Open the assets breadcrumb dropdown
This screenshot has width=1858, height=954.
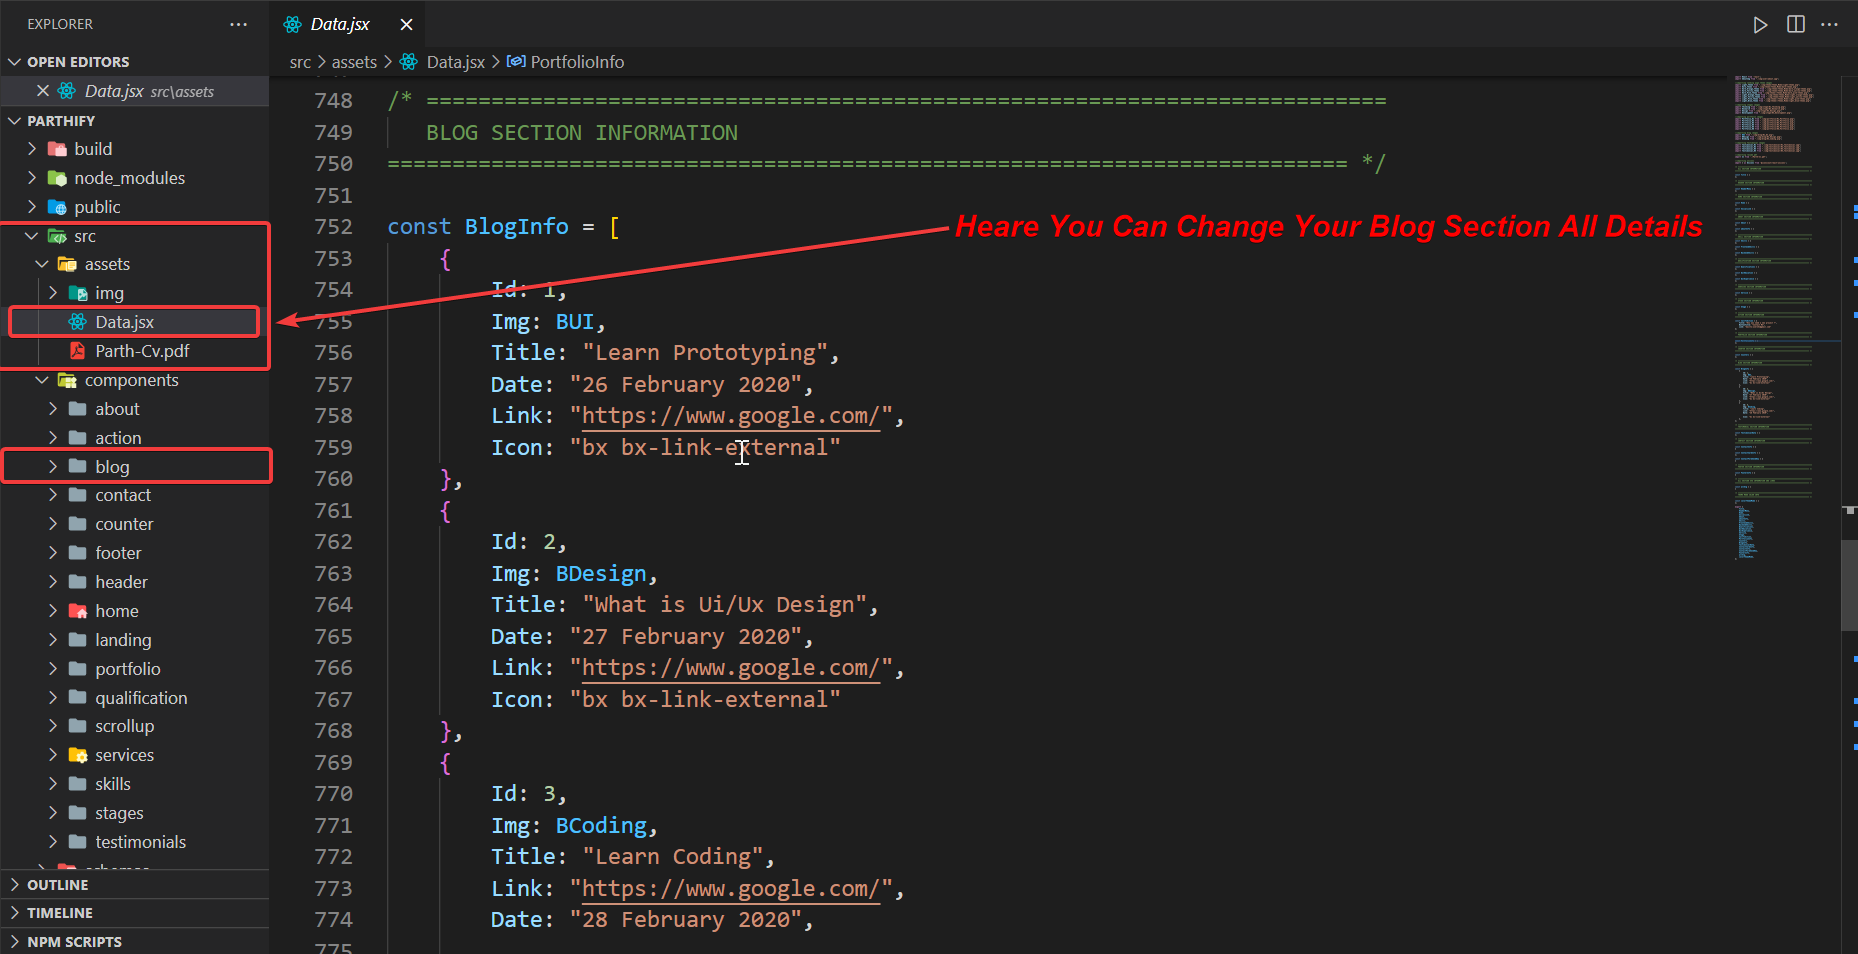(x=354, y=61)
